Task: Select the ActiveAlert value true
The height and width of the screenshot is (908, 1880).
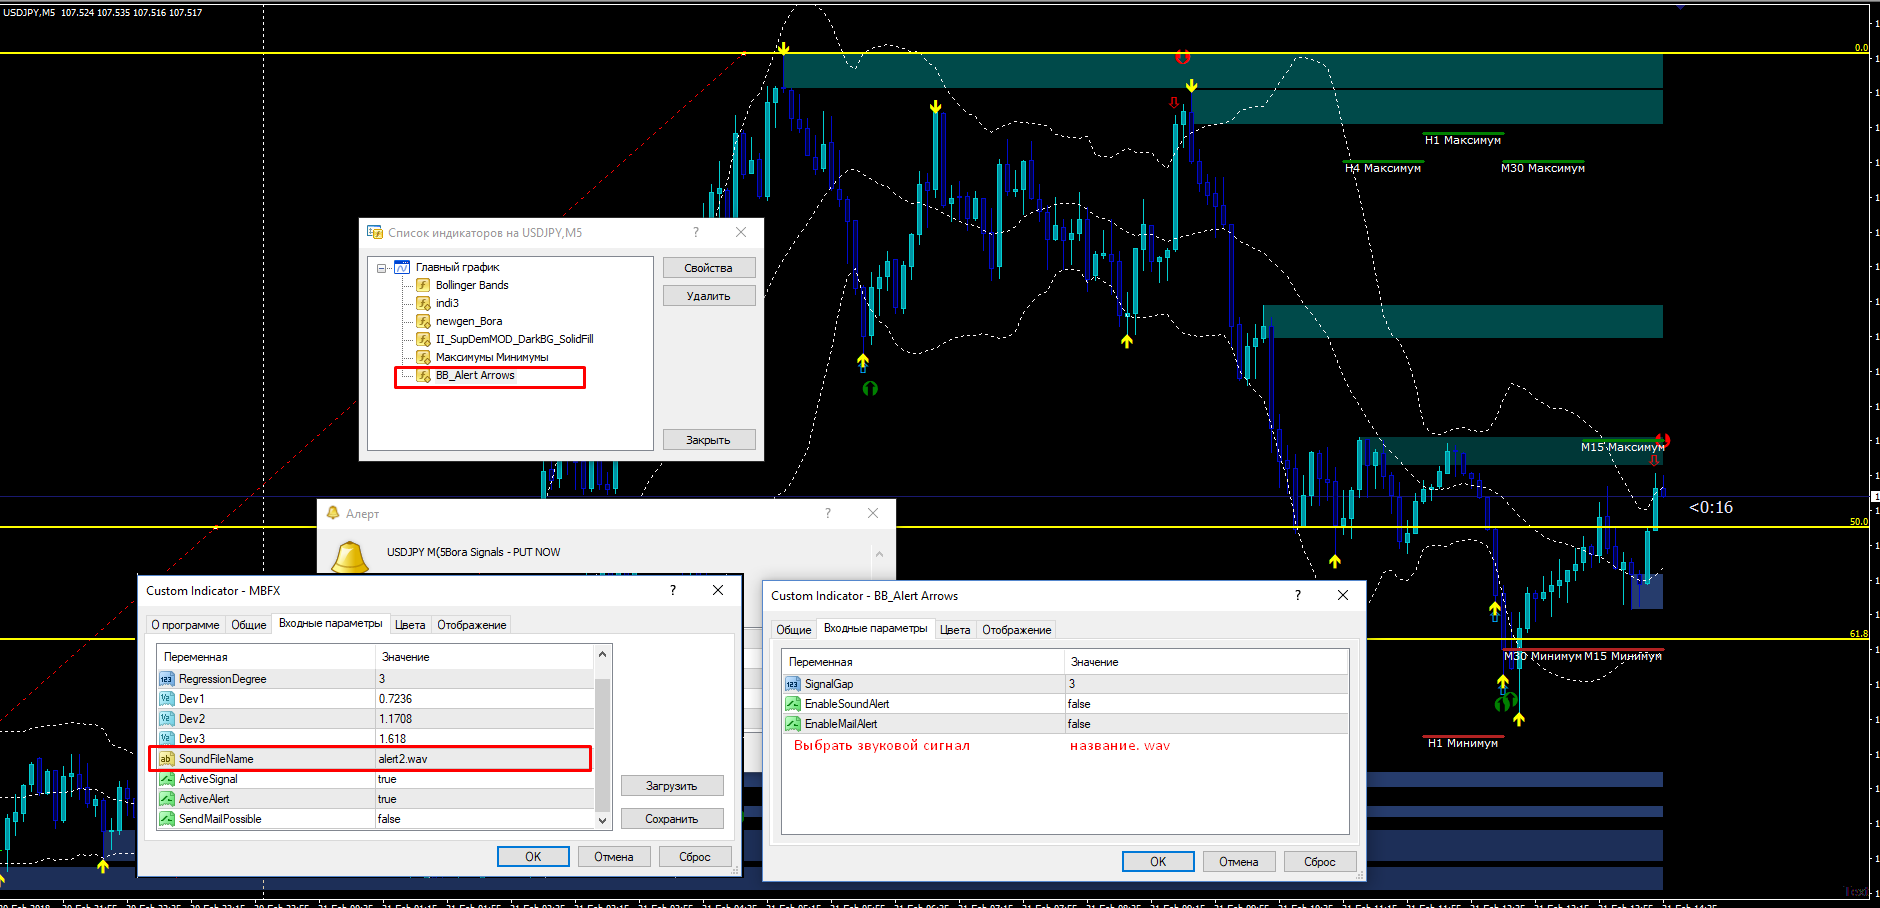Action: coord(387,799)
